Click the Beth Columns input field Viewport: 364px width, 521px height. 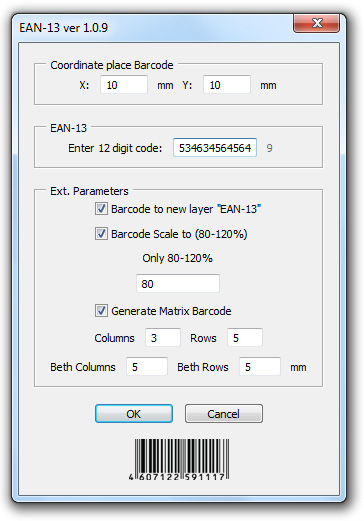(x=147, y=367)
